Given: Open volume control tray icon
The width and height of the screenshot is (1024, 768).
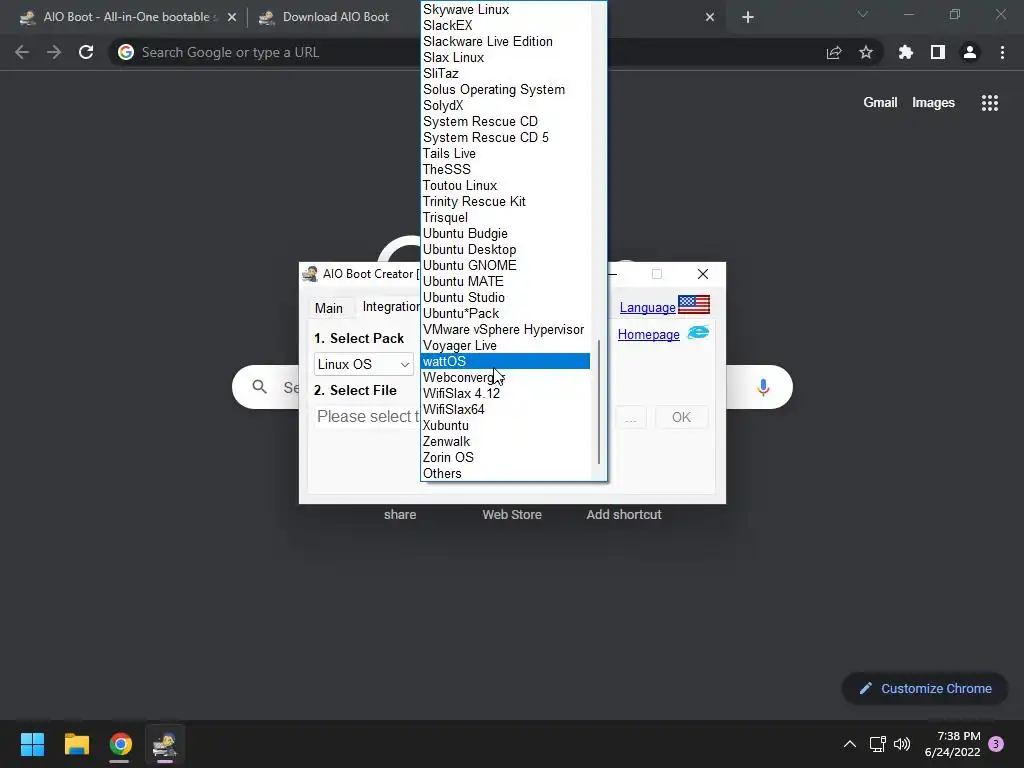Looking at the screenshot, I should coord(902,744).
